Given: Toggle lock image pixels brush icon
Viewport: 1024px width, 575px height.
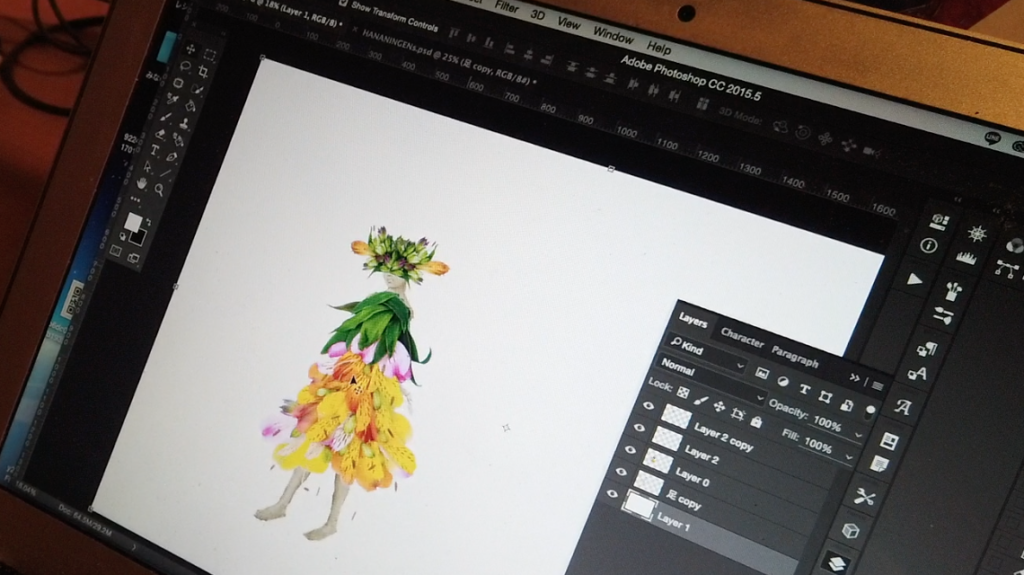Looking at the screenshot, I should (700, 400).
